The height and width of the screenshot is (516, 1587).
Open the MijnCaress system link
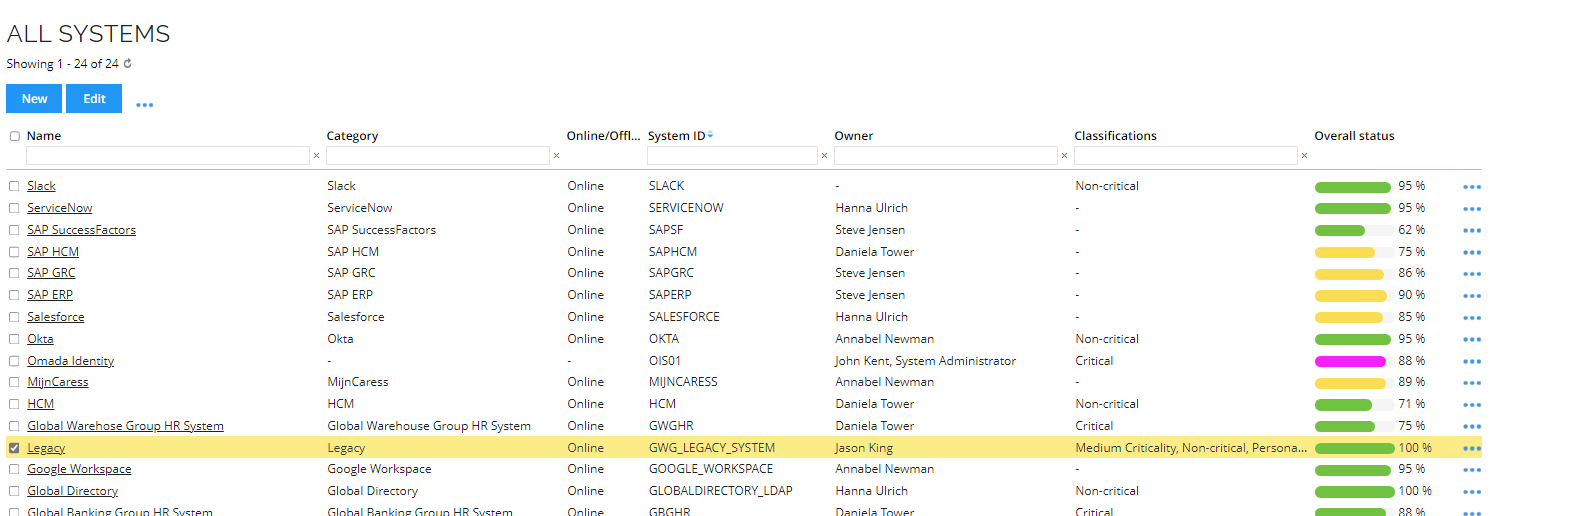point(57,382)
